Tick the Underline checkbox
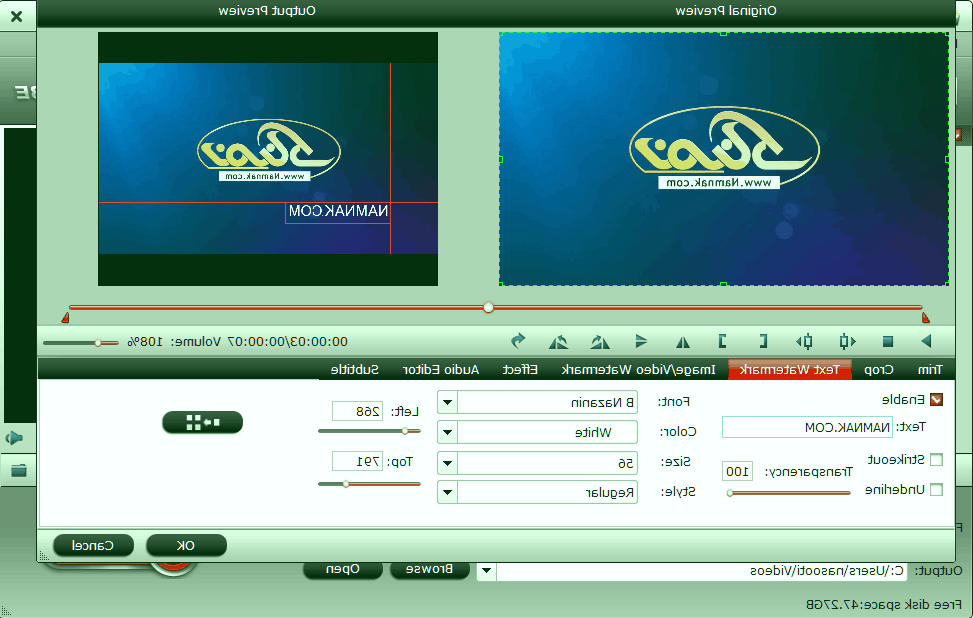 tap(936, 490)
